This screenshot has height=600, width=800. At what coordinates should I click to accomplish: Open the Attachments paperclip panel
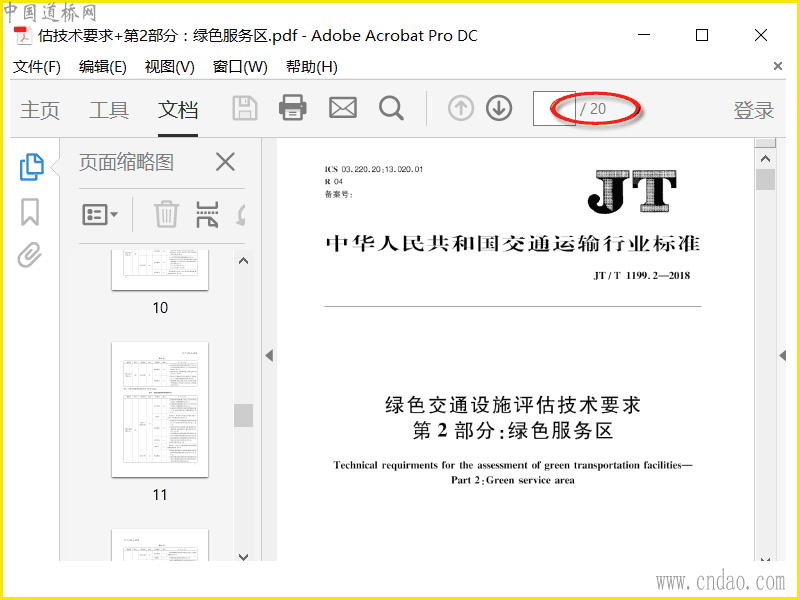(x=30, y=255)
